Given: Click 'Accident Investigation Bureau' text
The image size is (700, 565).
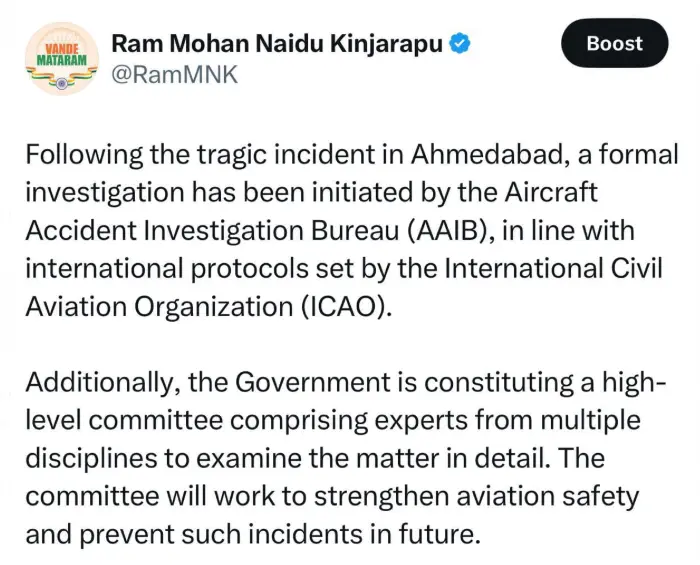Looking at the screenshot, I should click(x=212, y=232).
